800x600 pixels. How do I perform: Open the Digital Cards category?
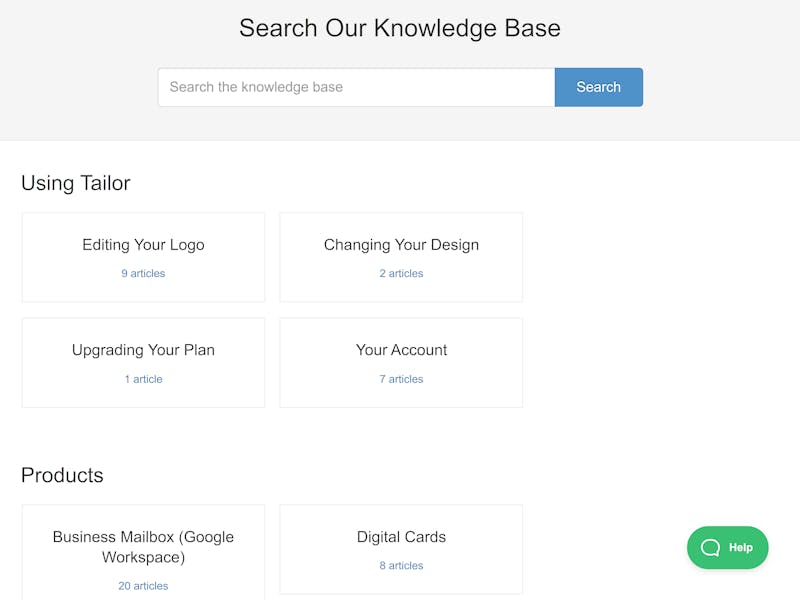pyautogui.click(x=402, y=537)
